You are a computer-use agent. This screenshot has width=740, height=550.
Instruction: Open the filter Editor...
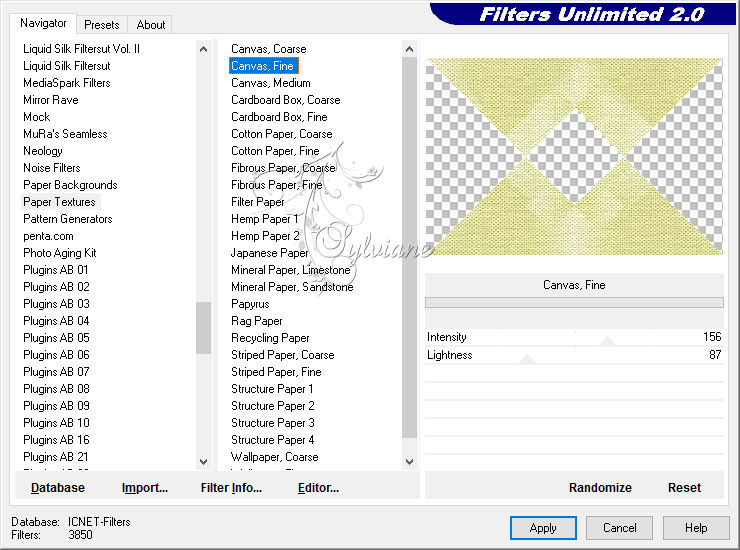point(318,488)
